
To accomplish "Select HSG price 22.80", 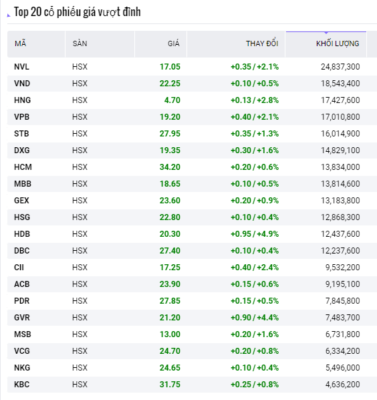I will [170, 217].
